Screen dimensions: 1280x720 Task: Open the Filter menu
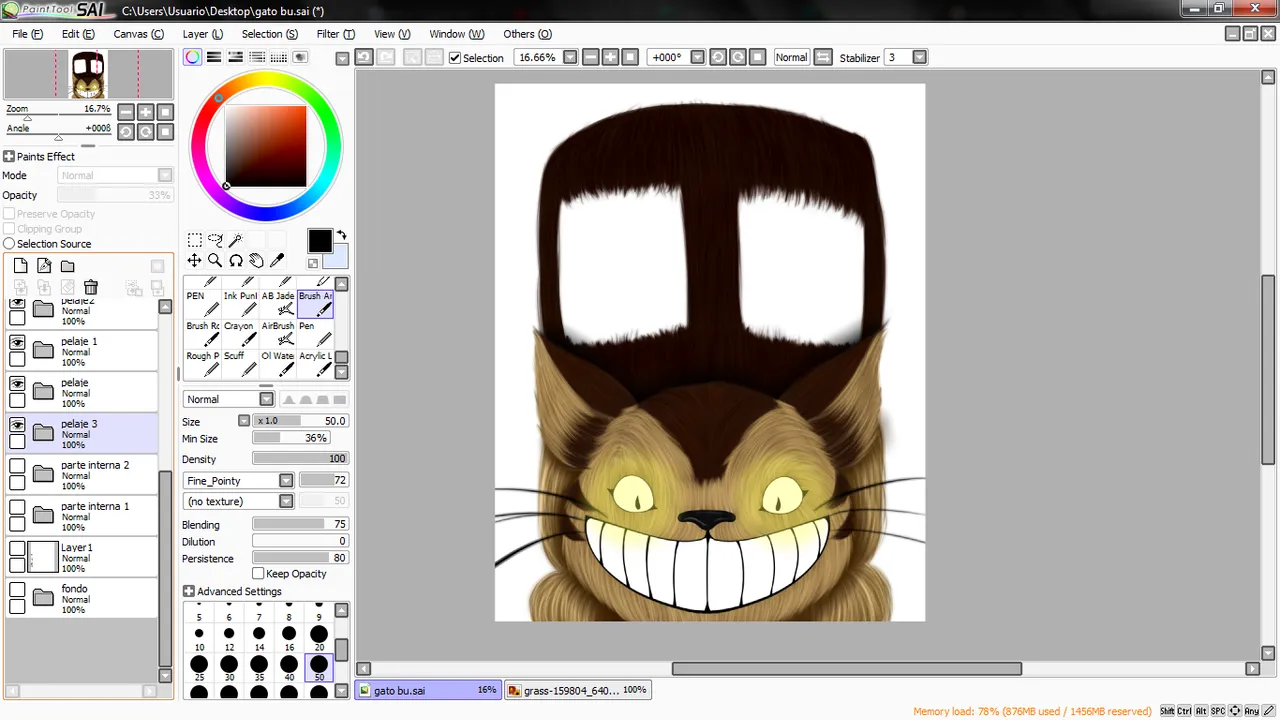tap(335, 34)
